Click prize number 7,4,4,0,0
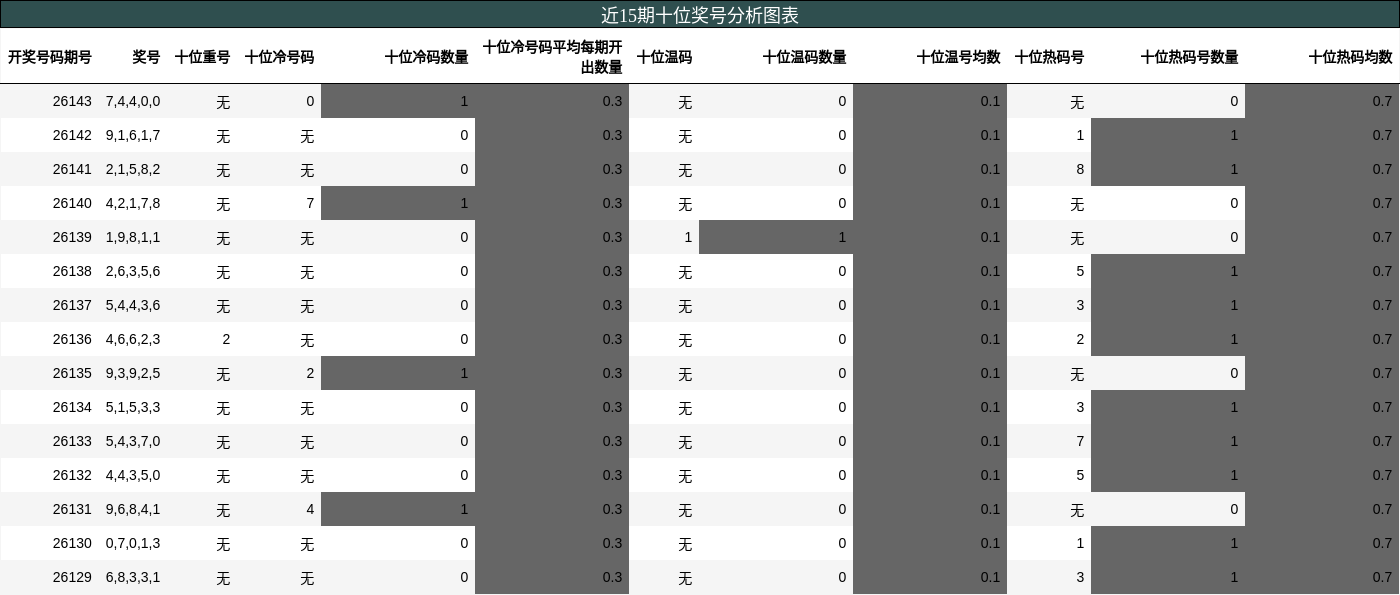The image size is (1400, 595). tap(133, 101)
